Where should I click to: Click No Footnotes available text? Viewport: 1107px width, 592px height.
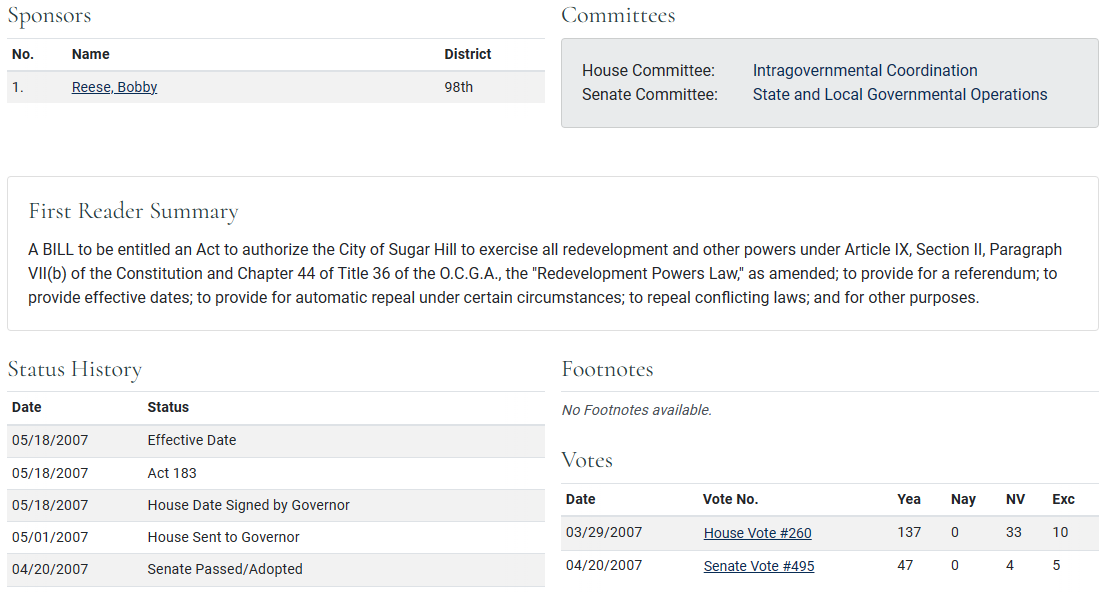click(x=636, y=410)
